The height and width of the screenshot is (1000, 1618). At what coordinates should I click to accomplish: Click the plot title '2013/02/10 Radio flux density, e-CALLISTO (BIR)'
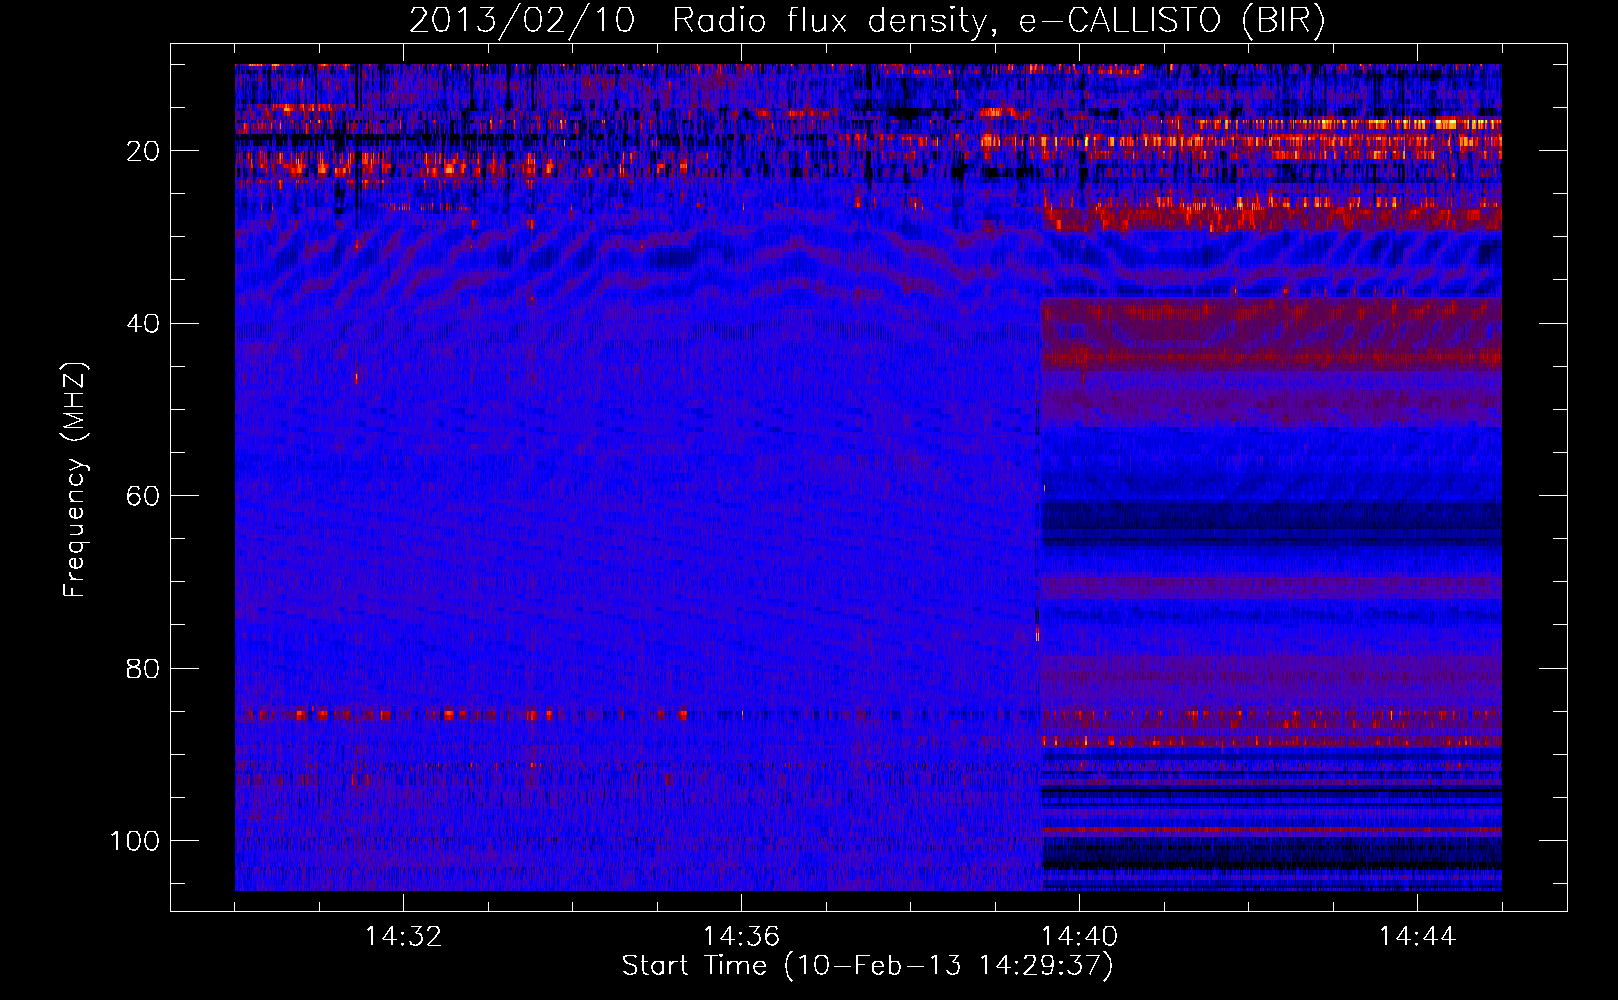coord(867,21)
